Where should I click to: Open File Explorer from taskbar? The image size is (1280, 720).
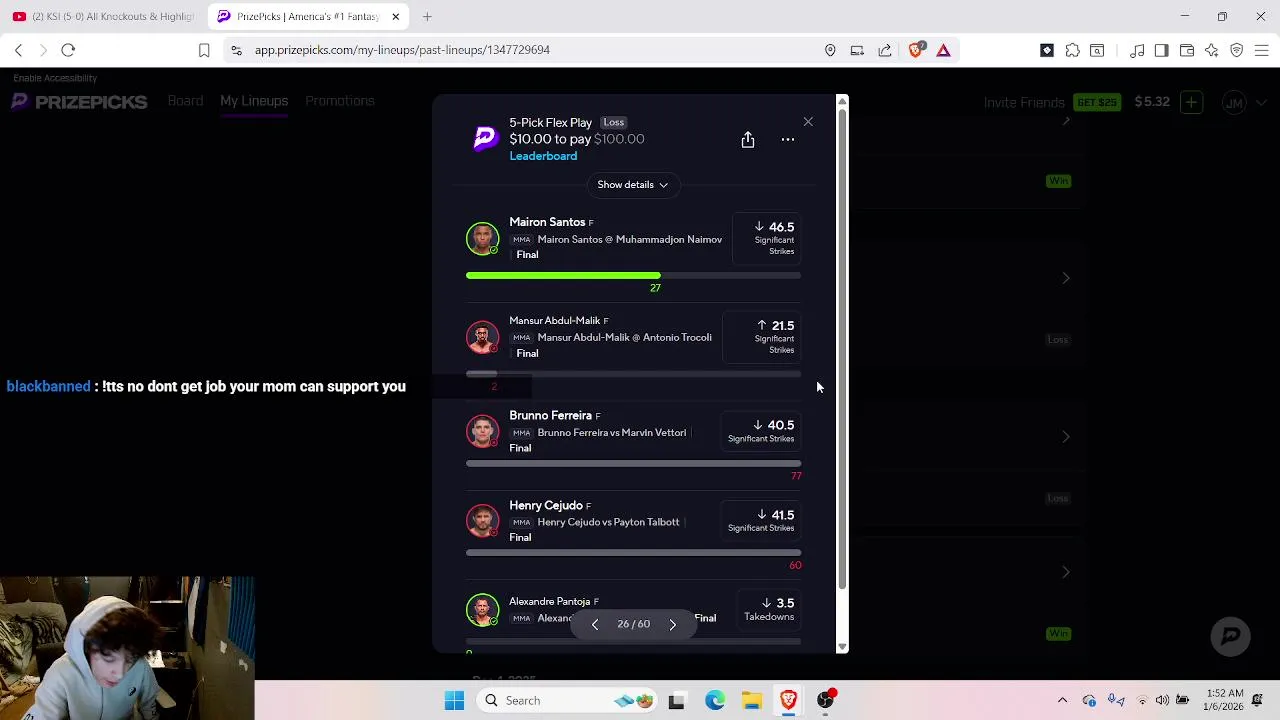point(752,700)
